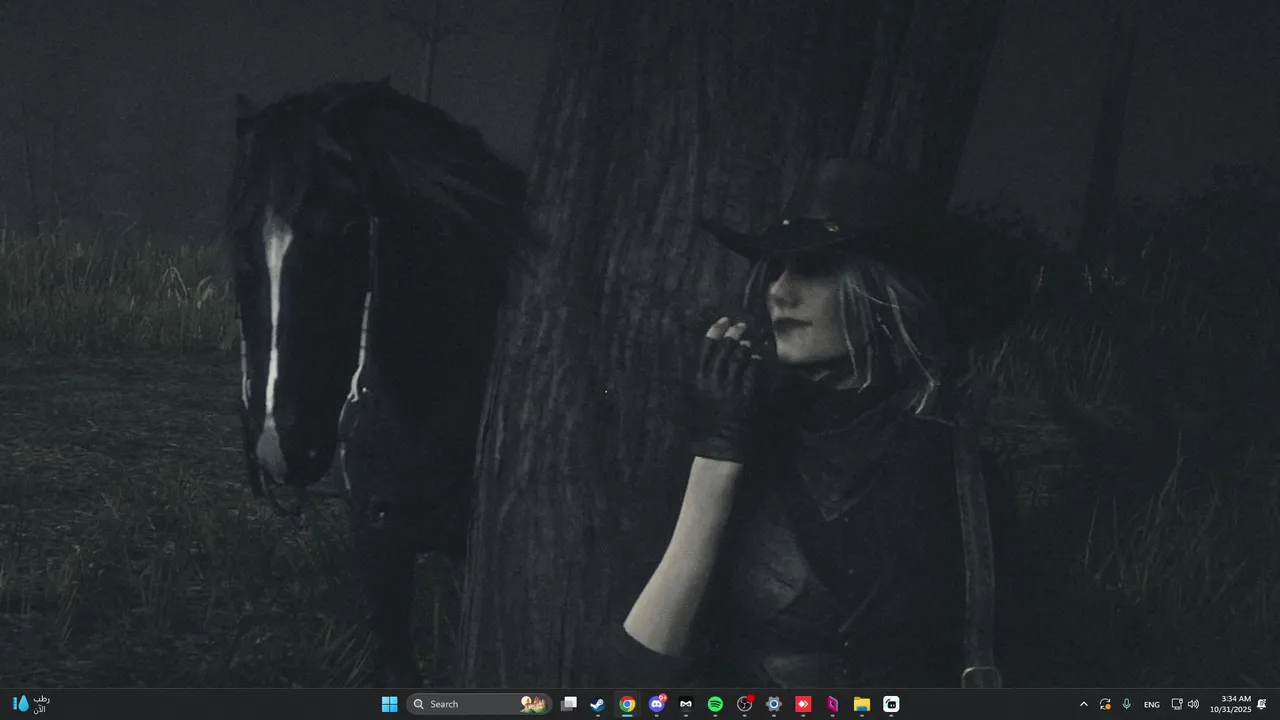
Task: Switch to Google Chrome on taskbar
Action: (627, 704)
